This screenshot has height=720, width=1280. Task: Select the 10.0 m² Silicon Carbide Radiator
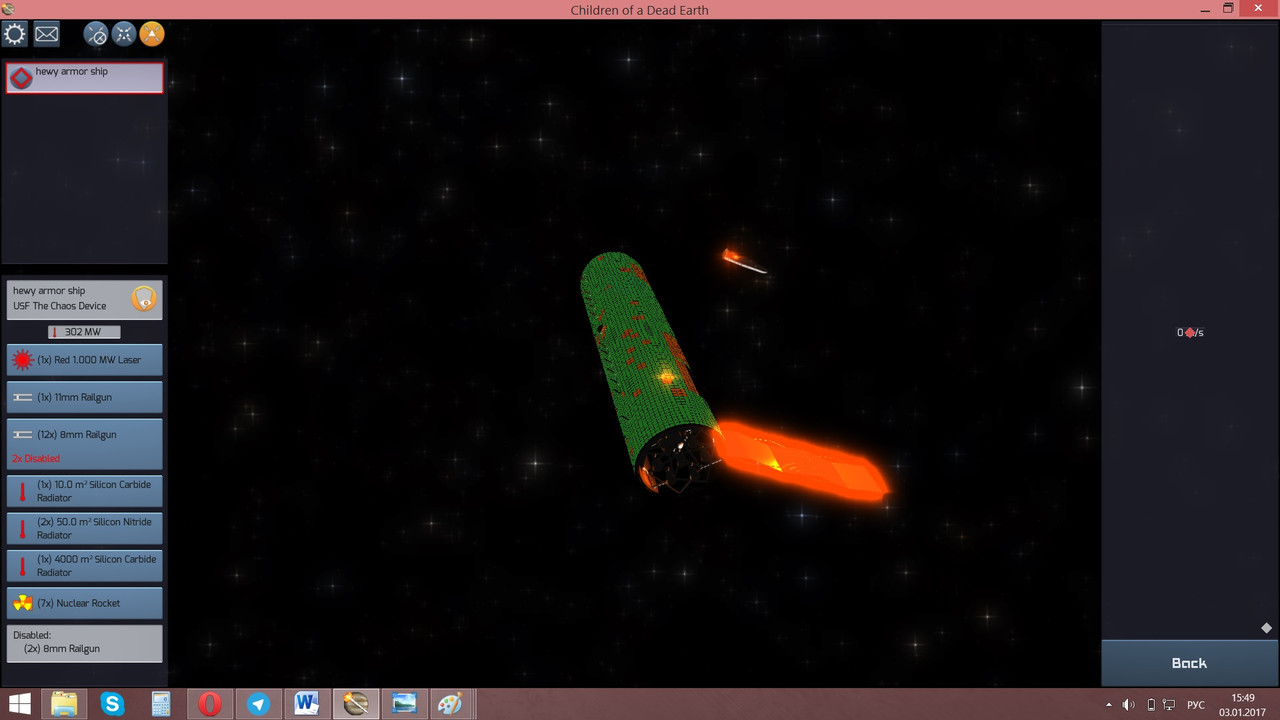pos(84,491)
